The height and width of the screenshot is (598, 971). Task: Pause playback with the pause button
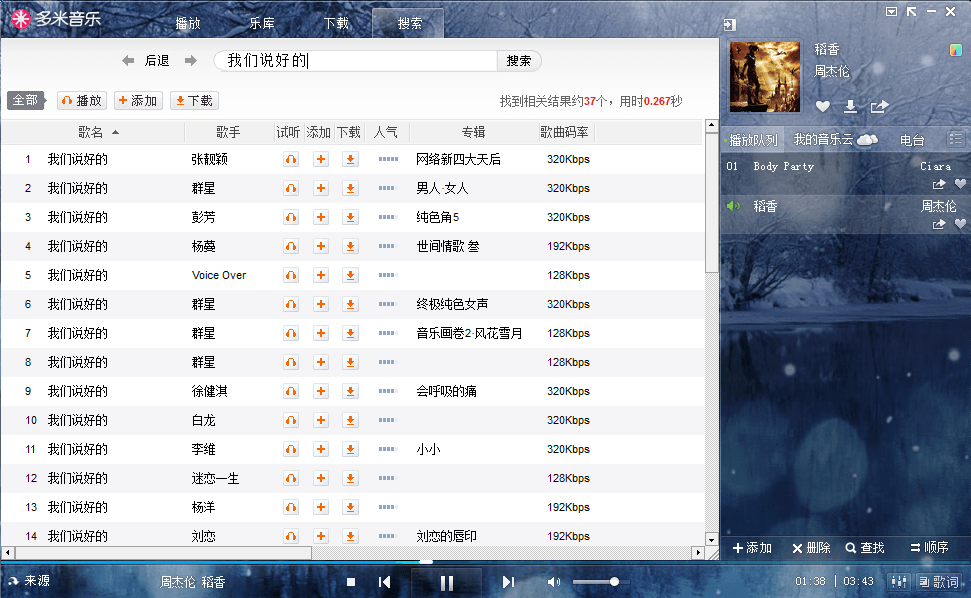(446, 582)
